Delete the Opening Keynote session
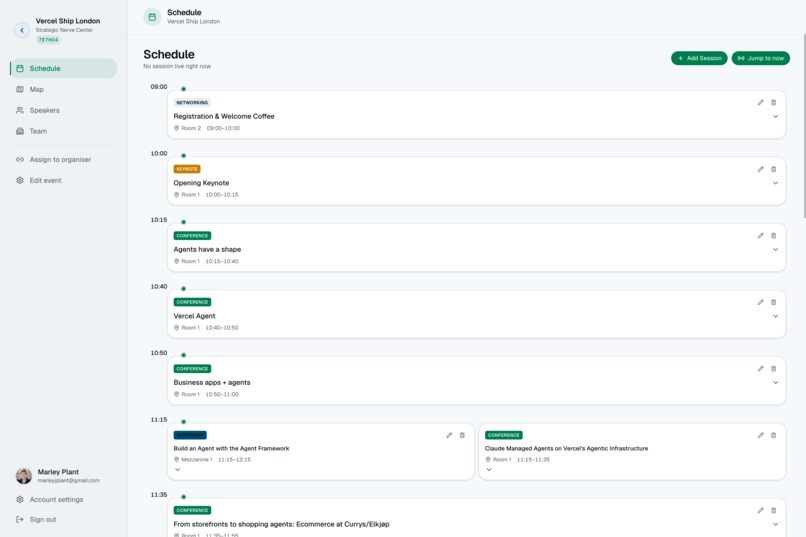The width and height of the screenshot is (806, 537). 774,169
